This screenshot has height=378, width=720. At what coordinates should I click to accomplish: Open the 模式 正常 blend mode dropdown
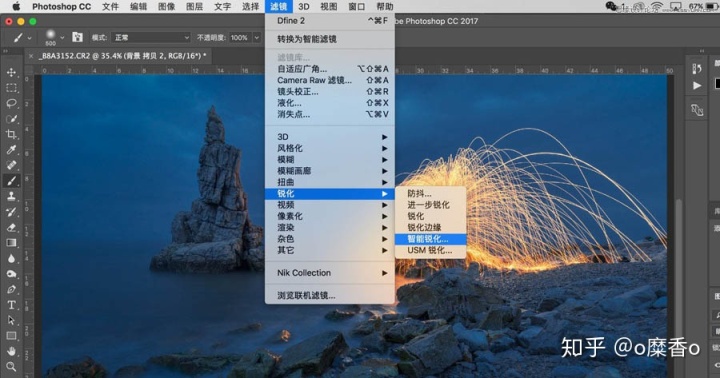[x=151, y=38]
